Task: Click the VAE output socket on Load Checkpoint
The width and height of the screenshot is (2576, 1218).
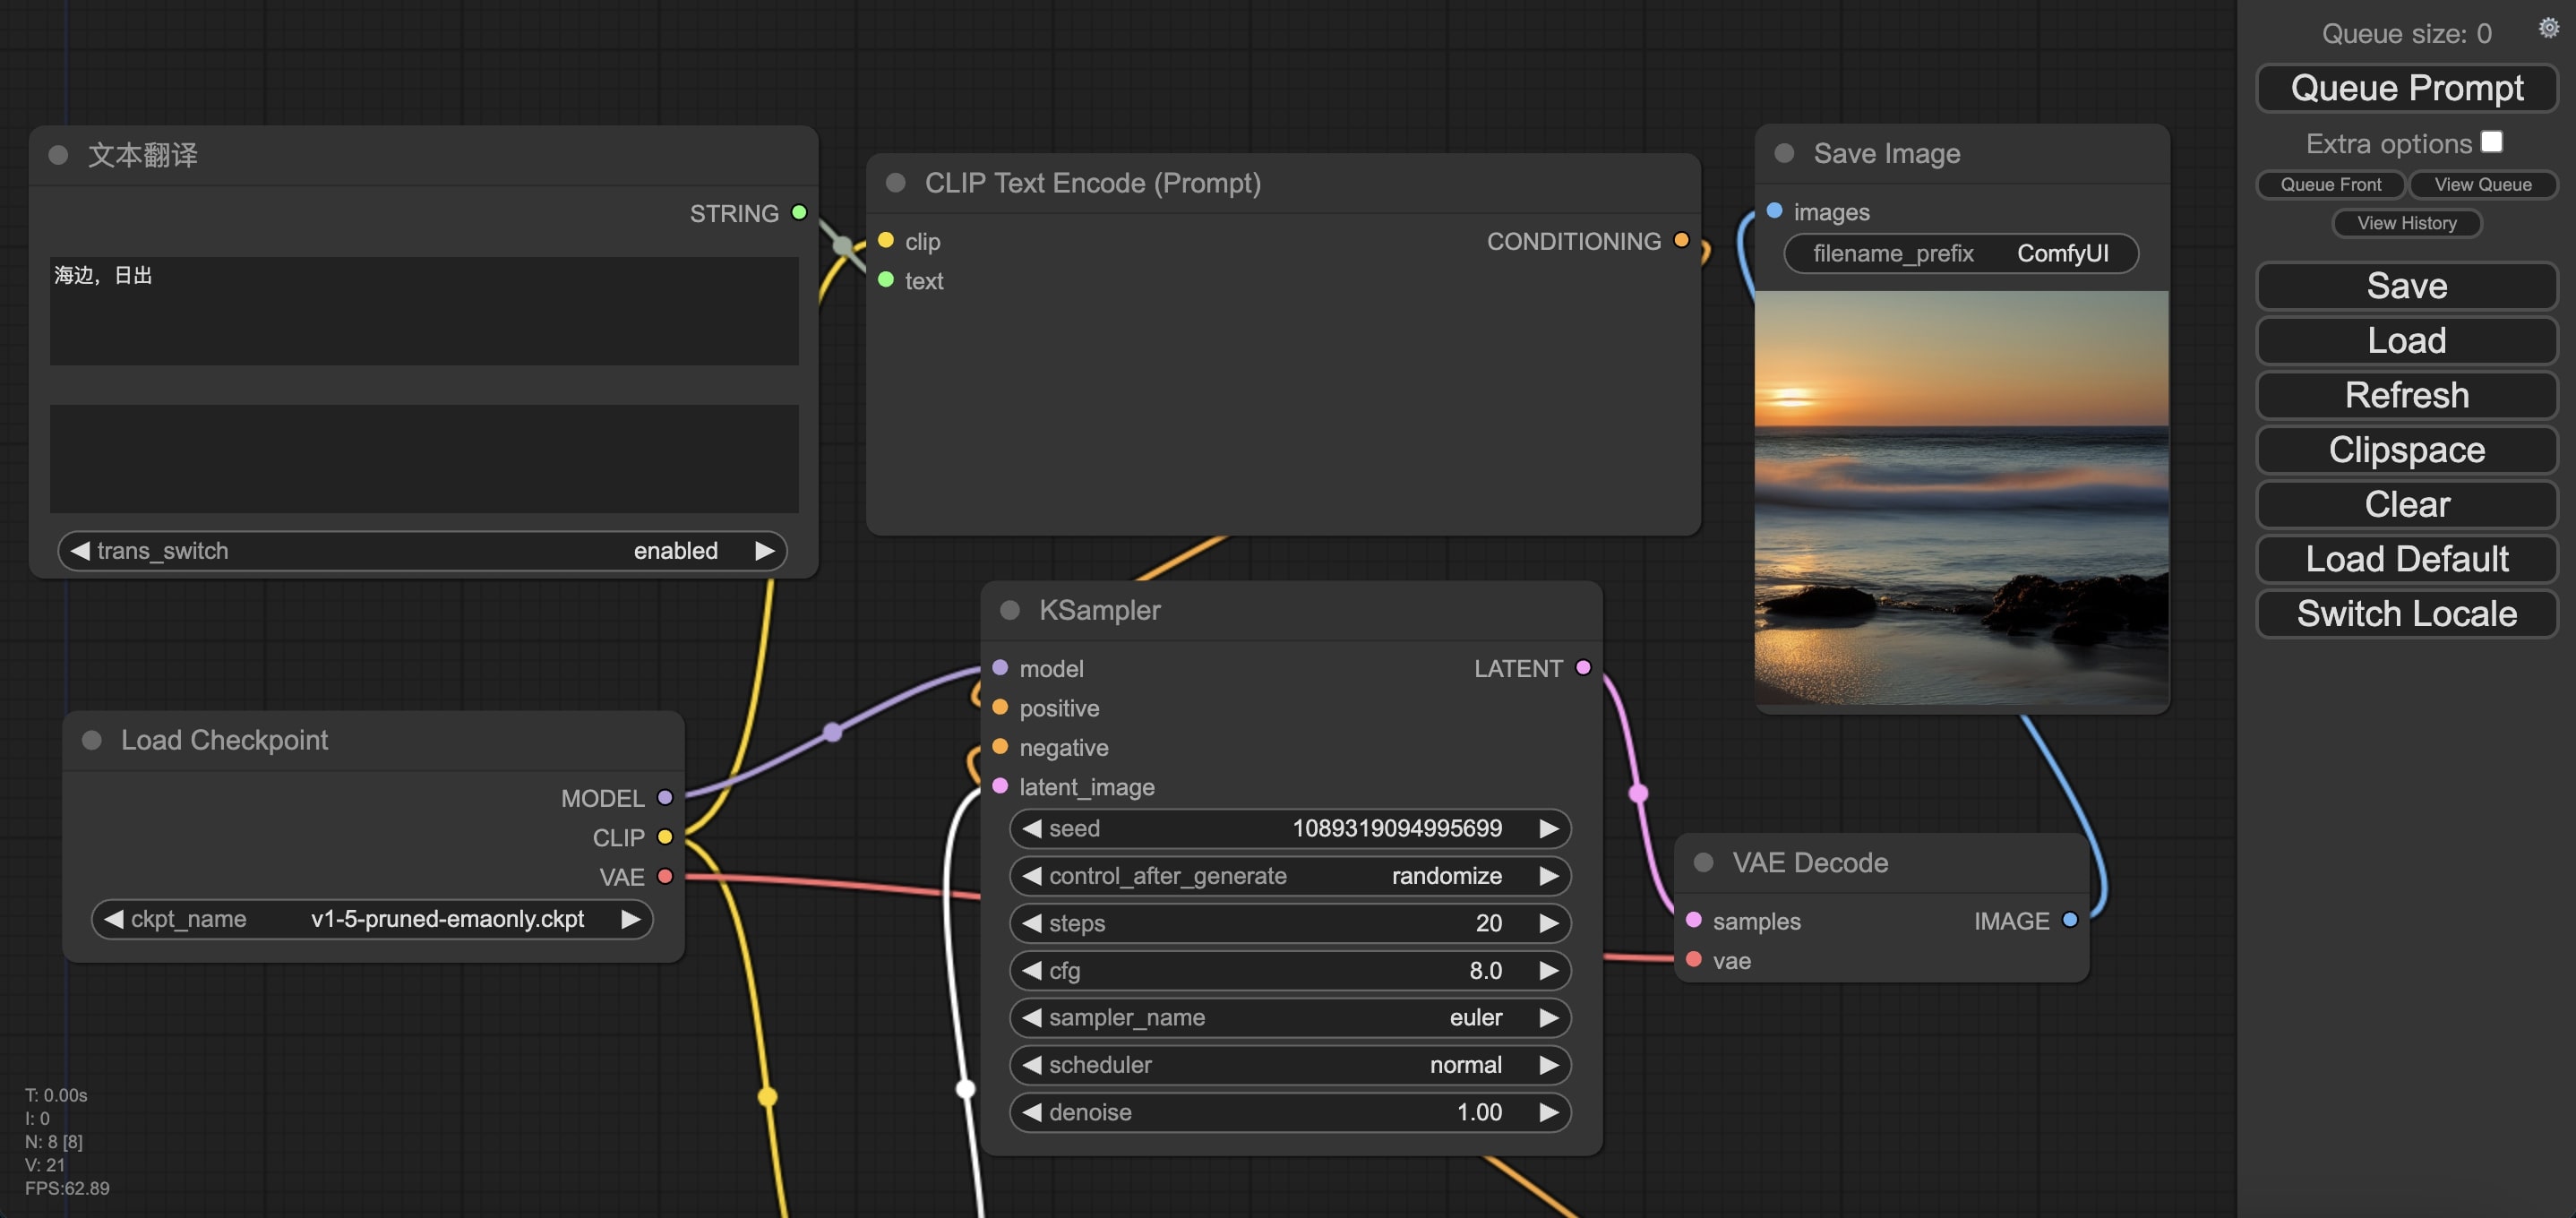Action: pos(665,876)
